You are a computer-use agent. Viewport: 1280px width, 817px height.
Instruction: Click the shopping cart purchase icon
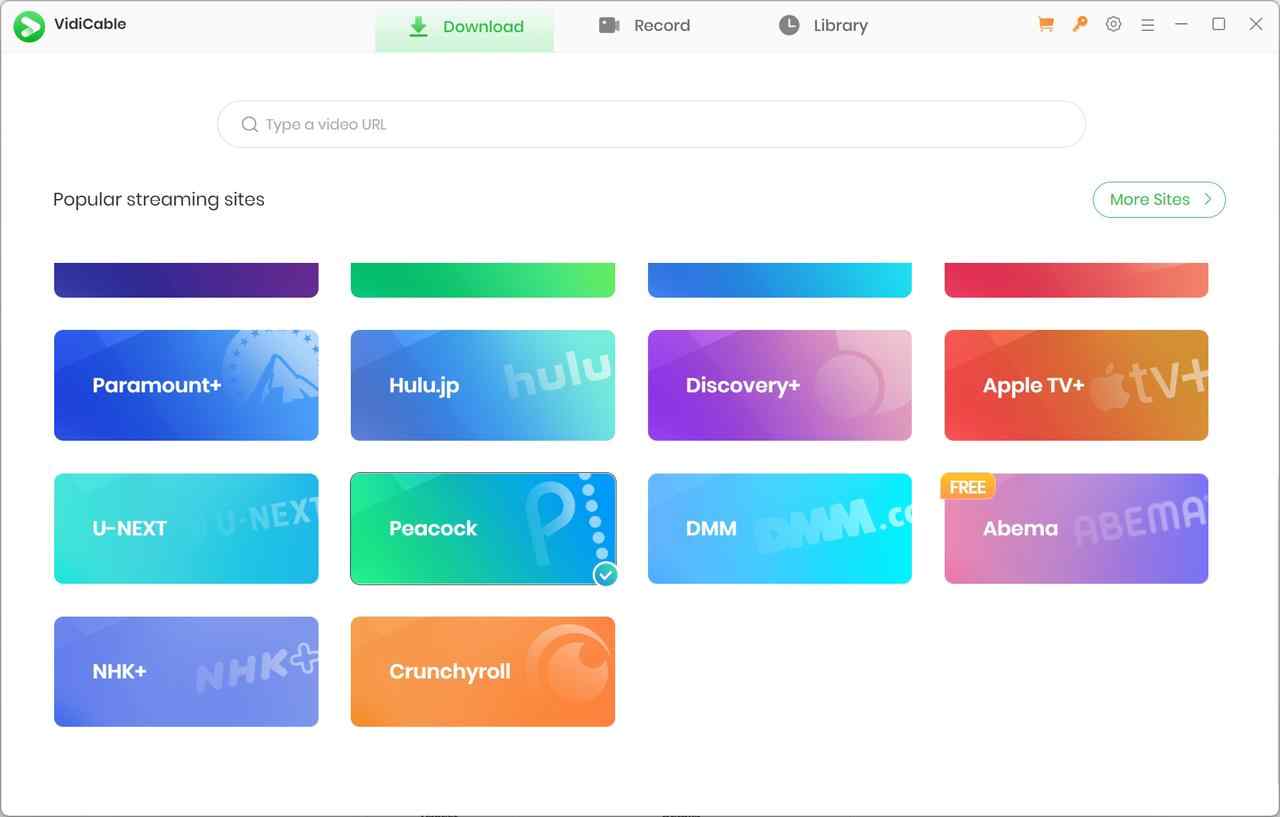point(1046,25)
